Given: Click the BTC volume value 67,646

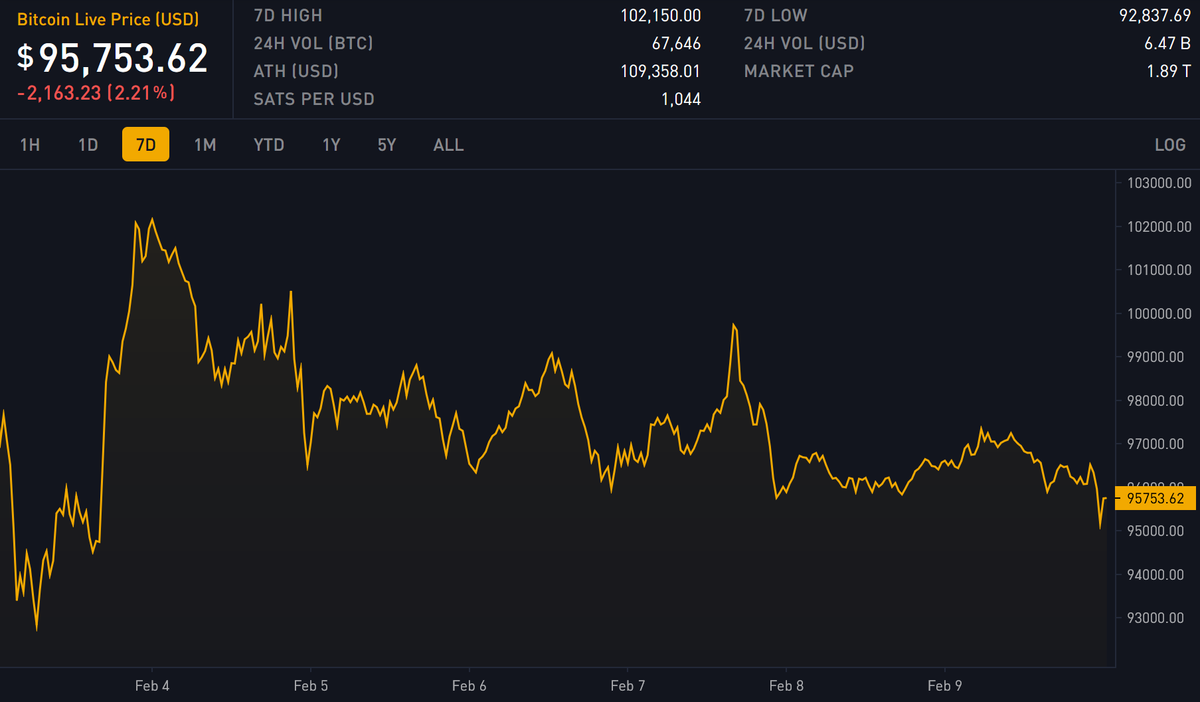Looking at the screenshot, I should (x=675, y=44).
